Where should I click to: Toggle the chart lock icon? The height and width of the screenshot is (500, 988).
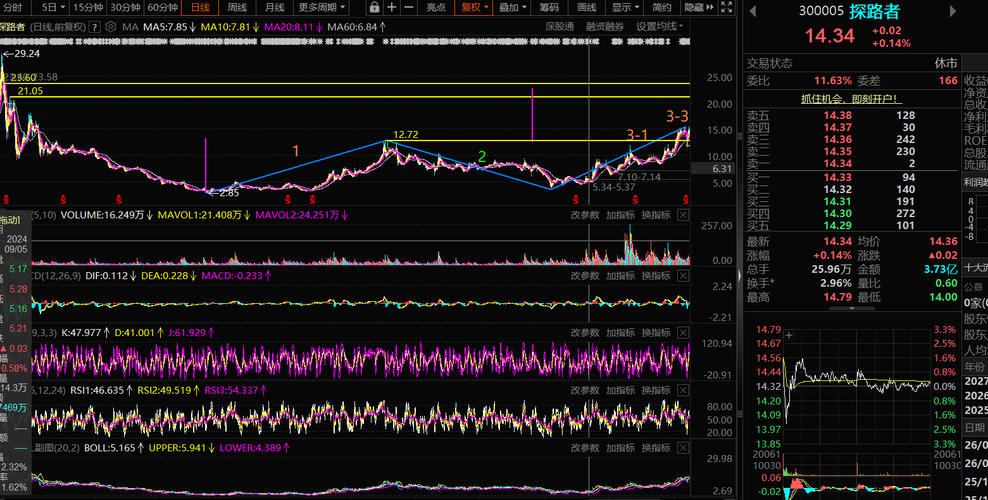tap(374, 8)
